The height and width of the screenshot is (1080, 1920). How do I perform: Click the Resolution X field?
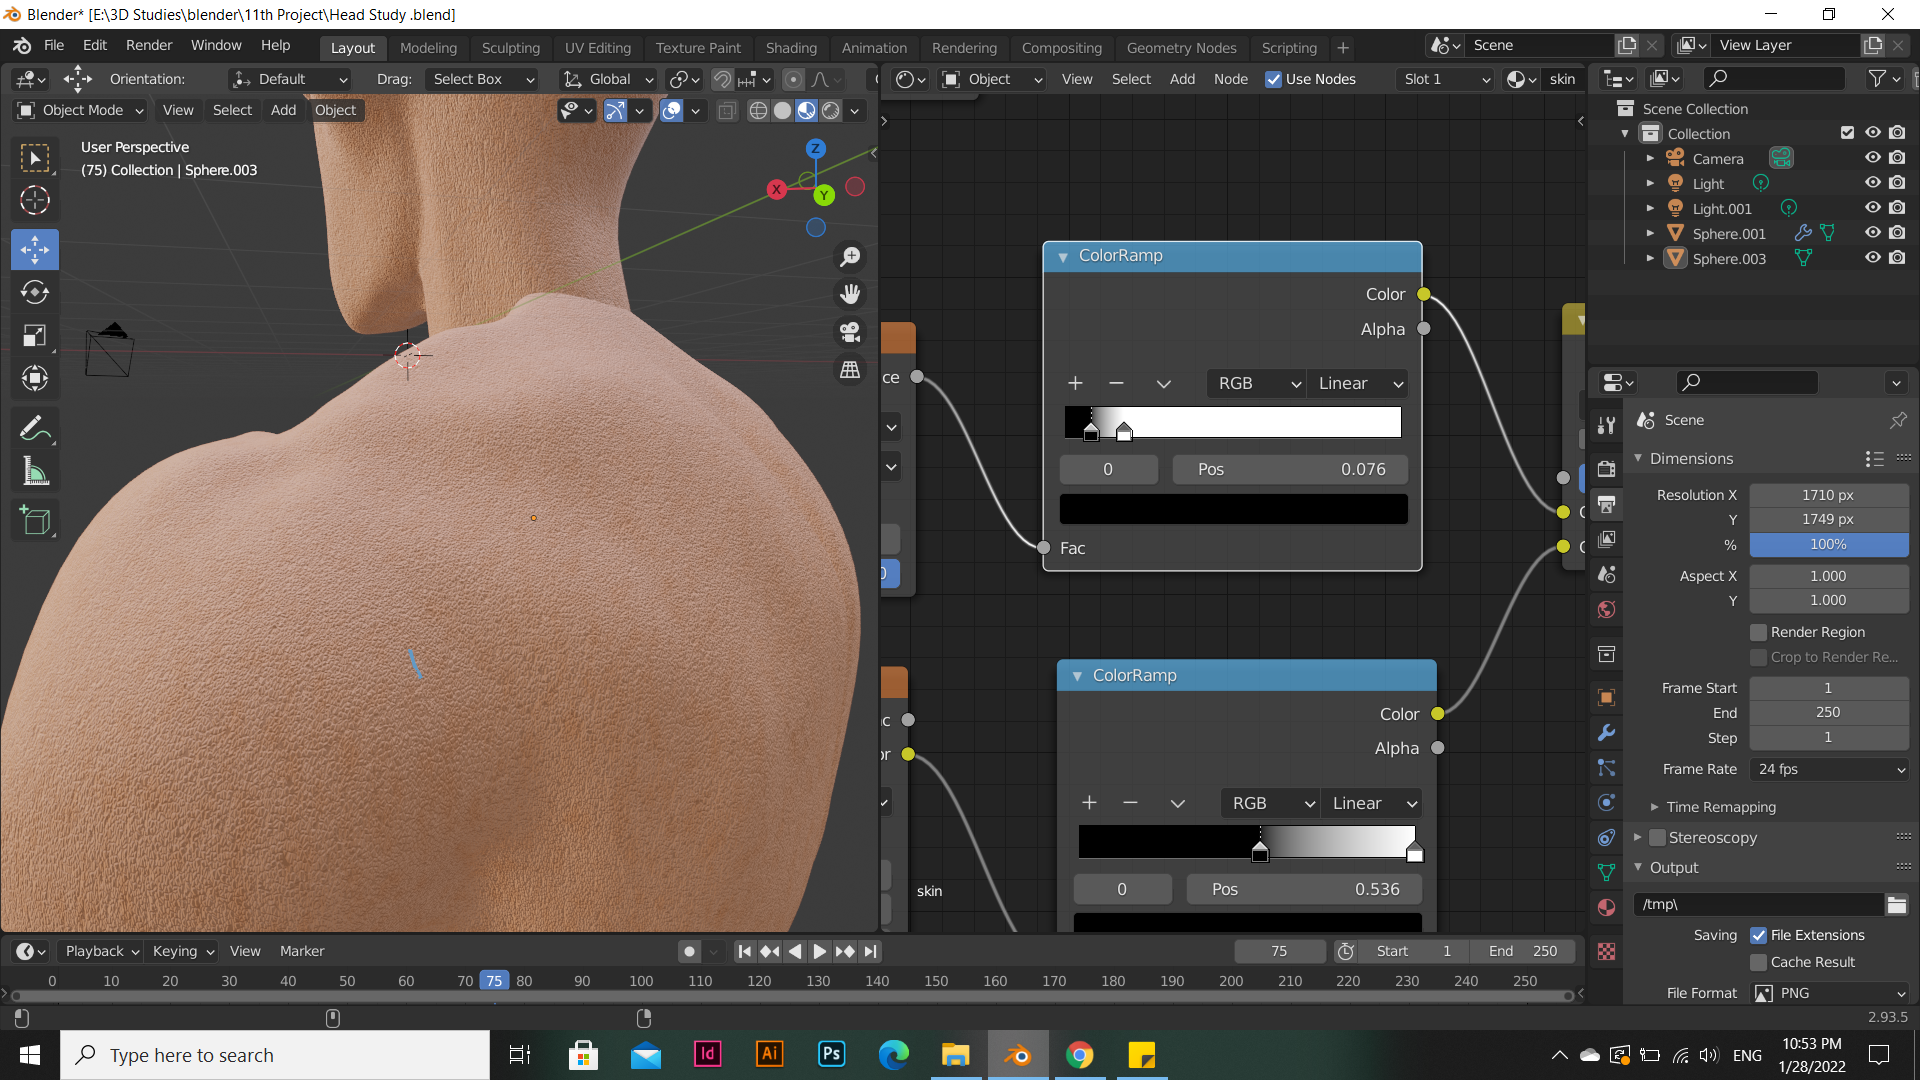[x=1827, y=495]
